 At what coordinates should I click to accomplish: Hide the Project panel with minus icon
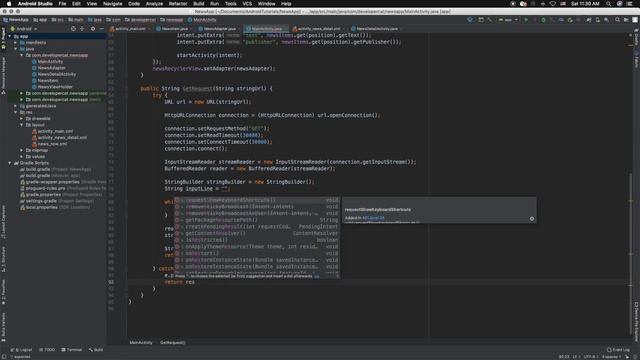(x=102, y=29)
